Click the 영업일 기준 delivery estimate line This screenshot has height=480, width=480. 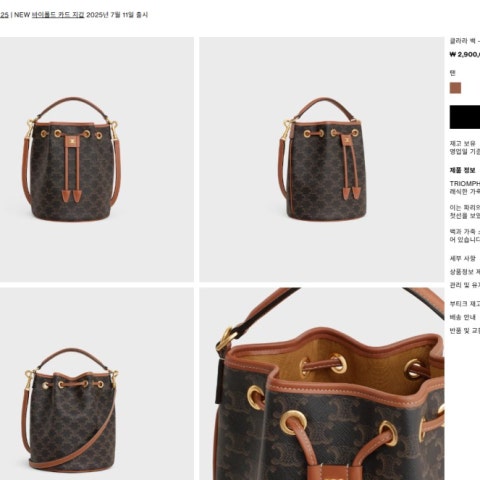(465, 152)
